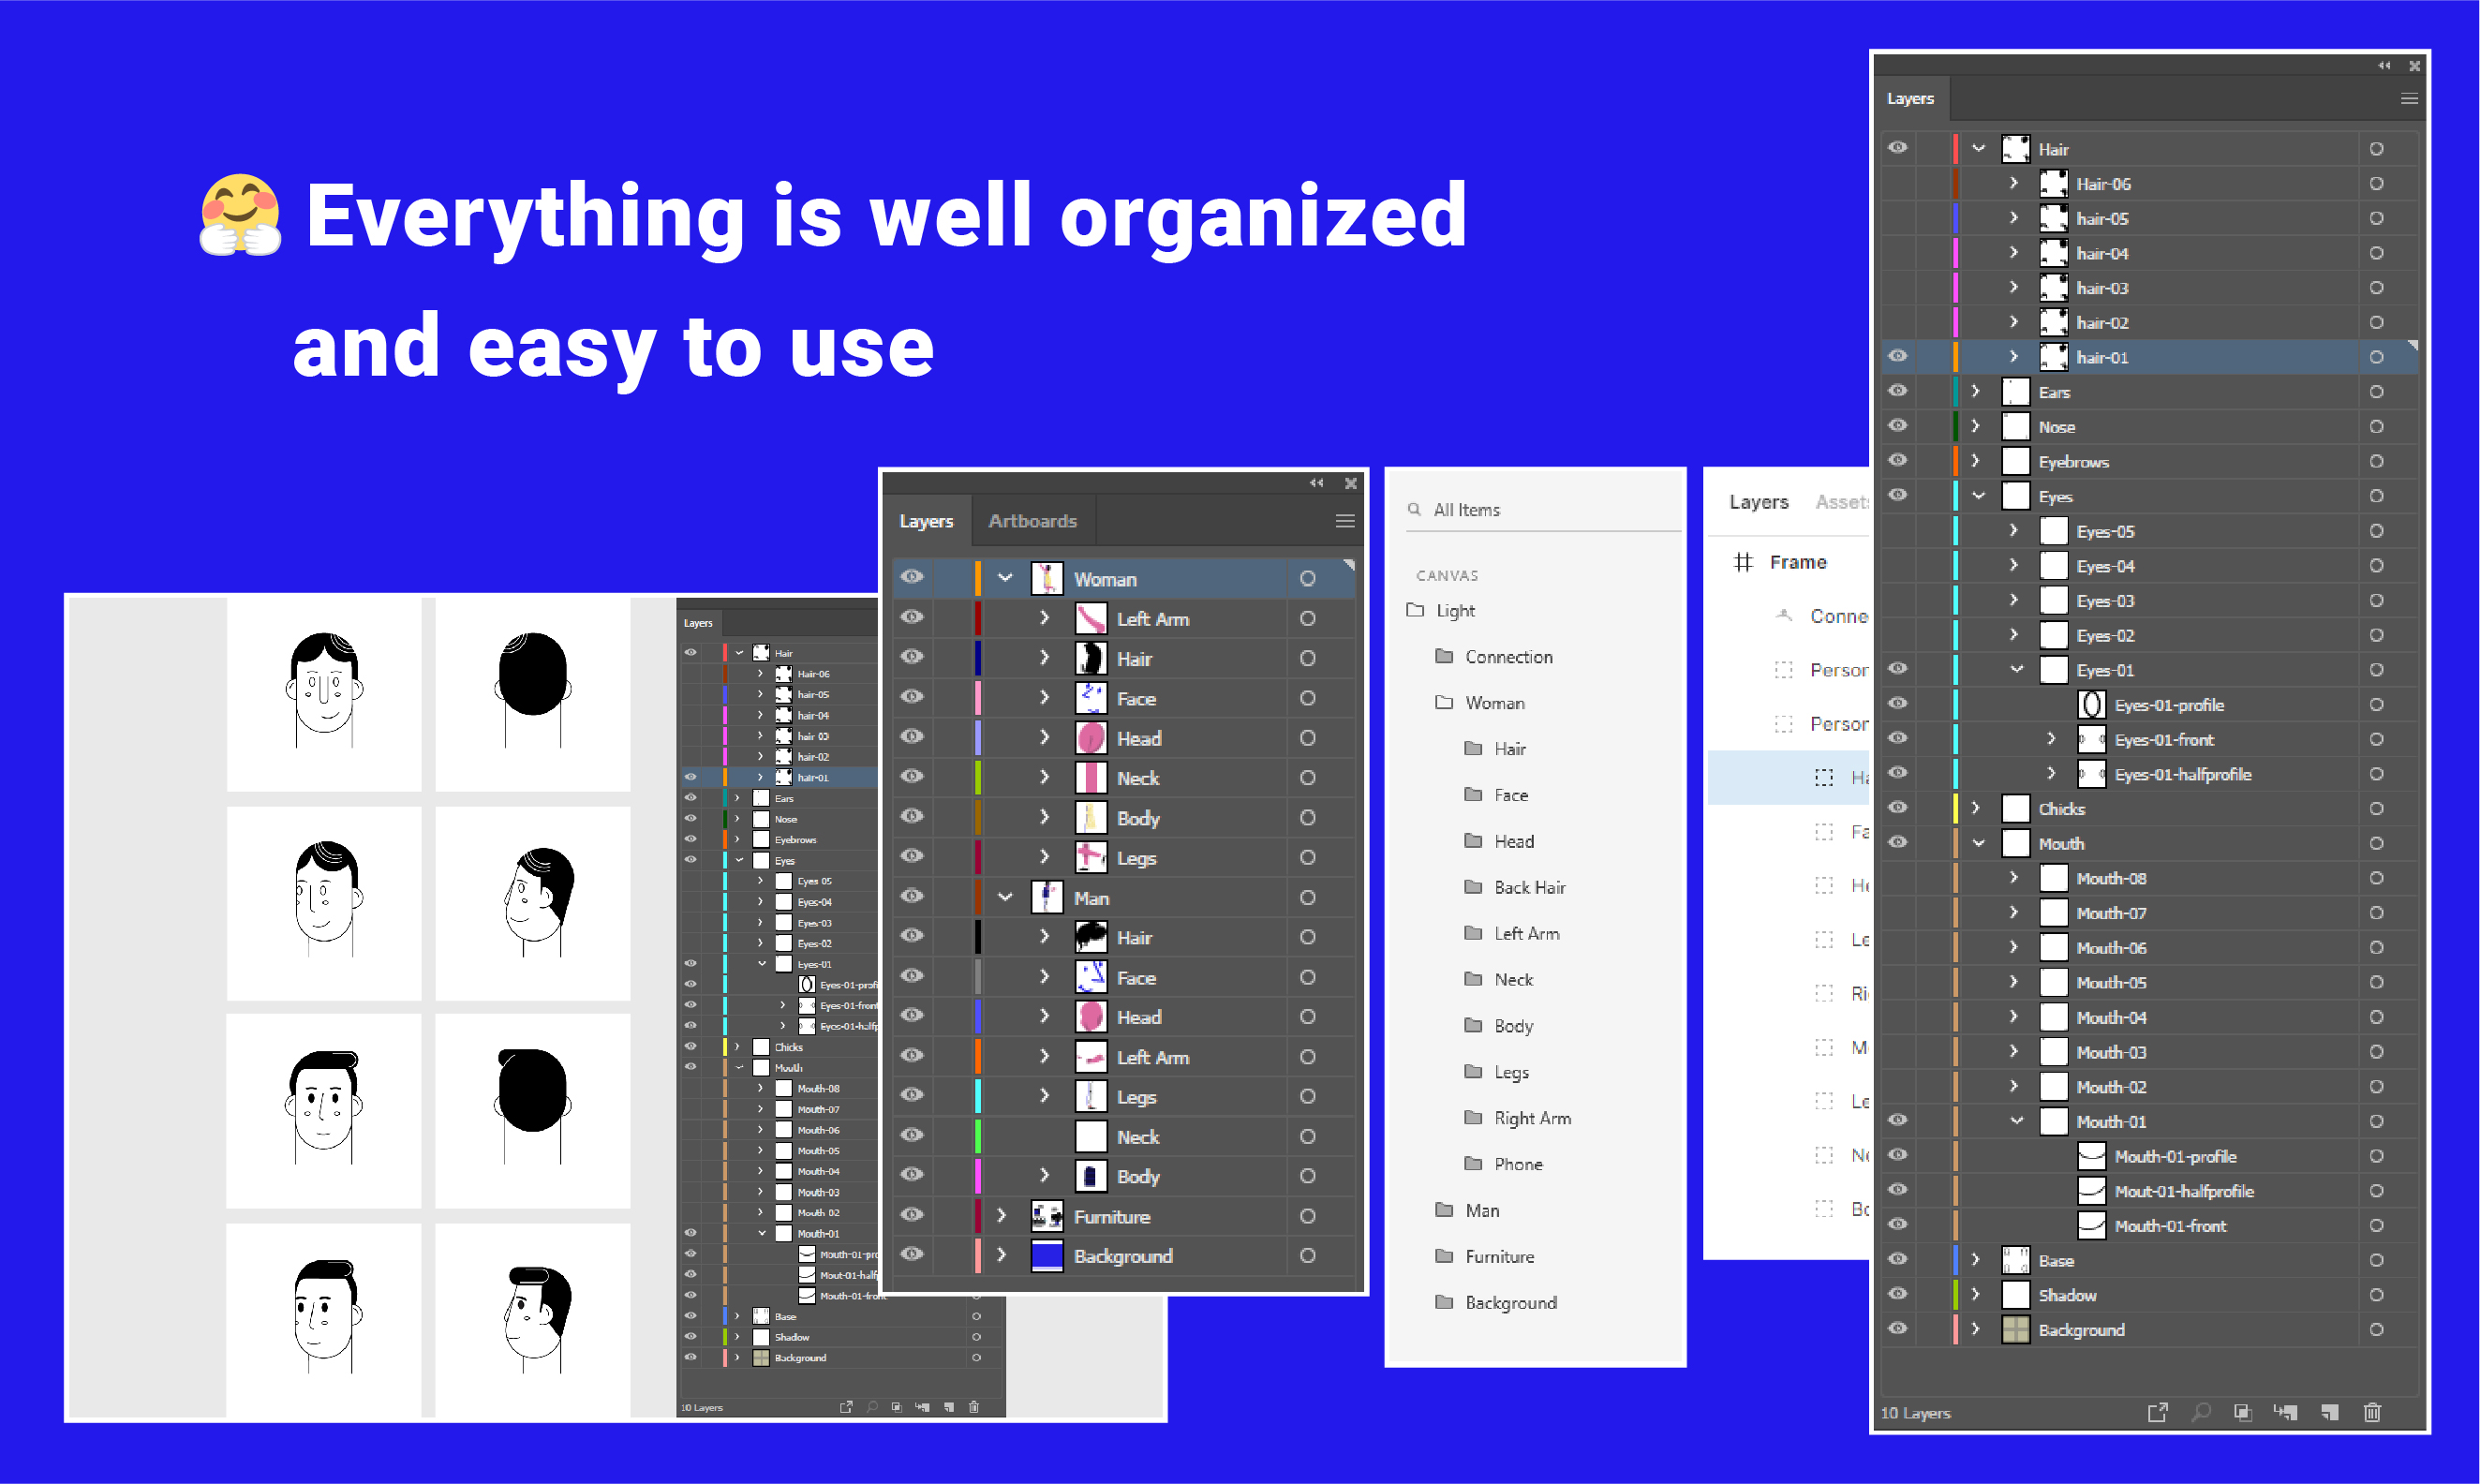The width and height of the screenshot is (2480, 1484).
Task: Click target circle of Ears layer in large panel
Action: coord(2376,392)
